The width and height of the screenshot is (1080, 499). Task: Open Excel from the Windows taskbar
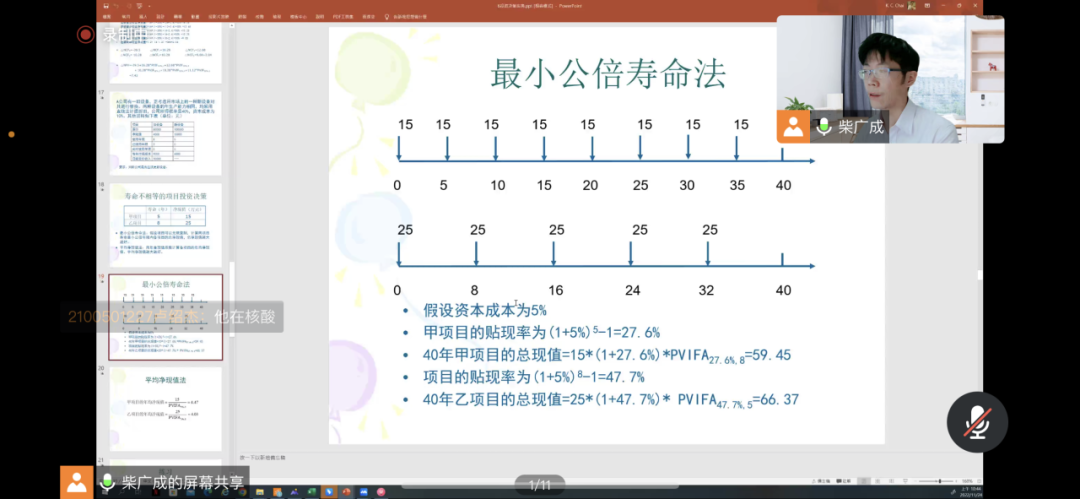pyautogui.click(x=311, y=492)
